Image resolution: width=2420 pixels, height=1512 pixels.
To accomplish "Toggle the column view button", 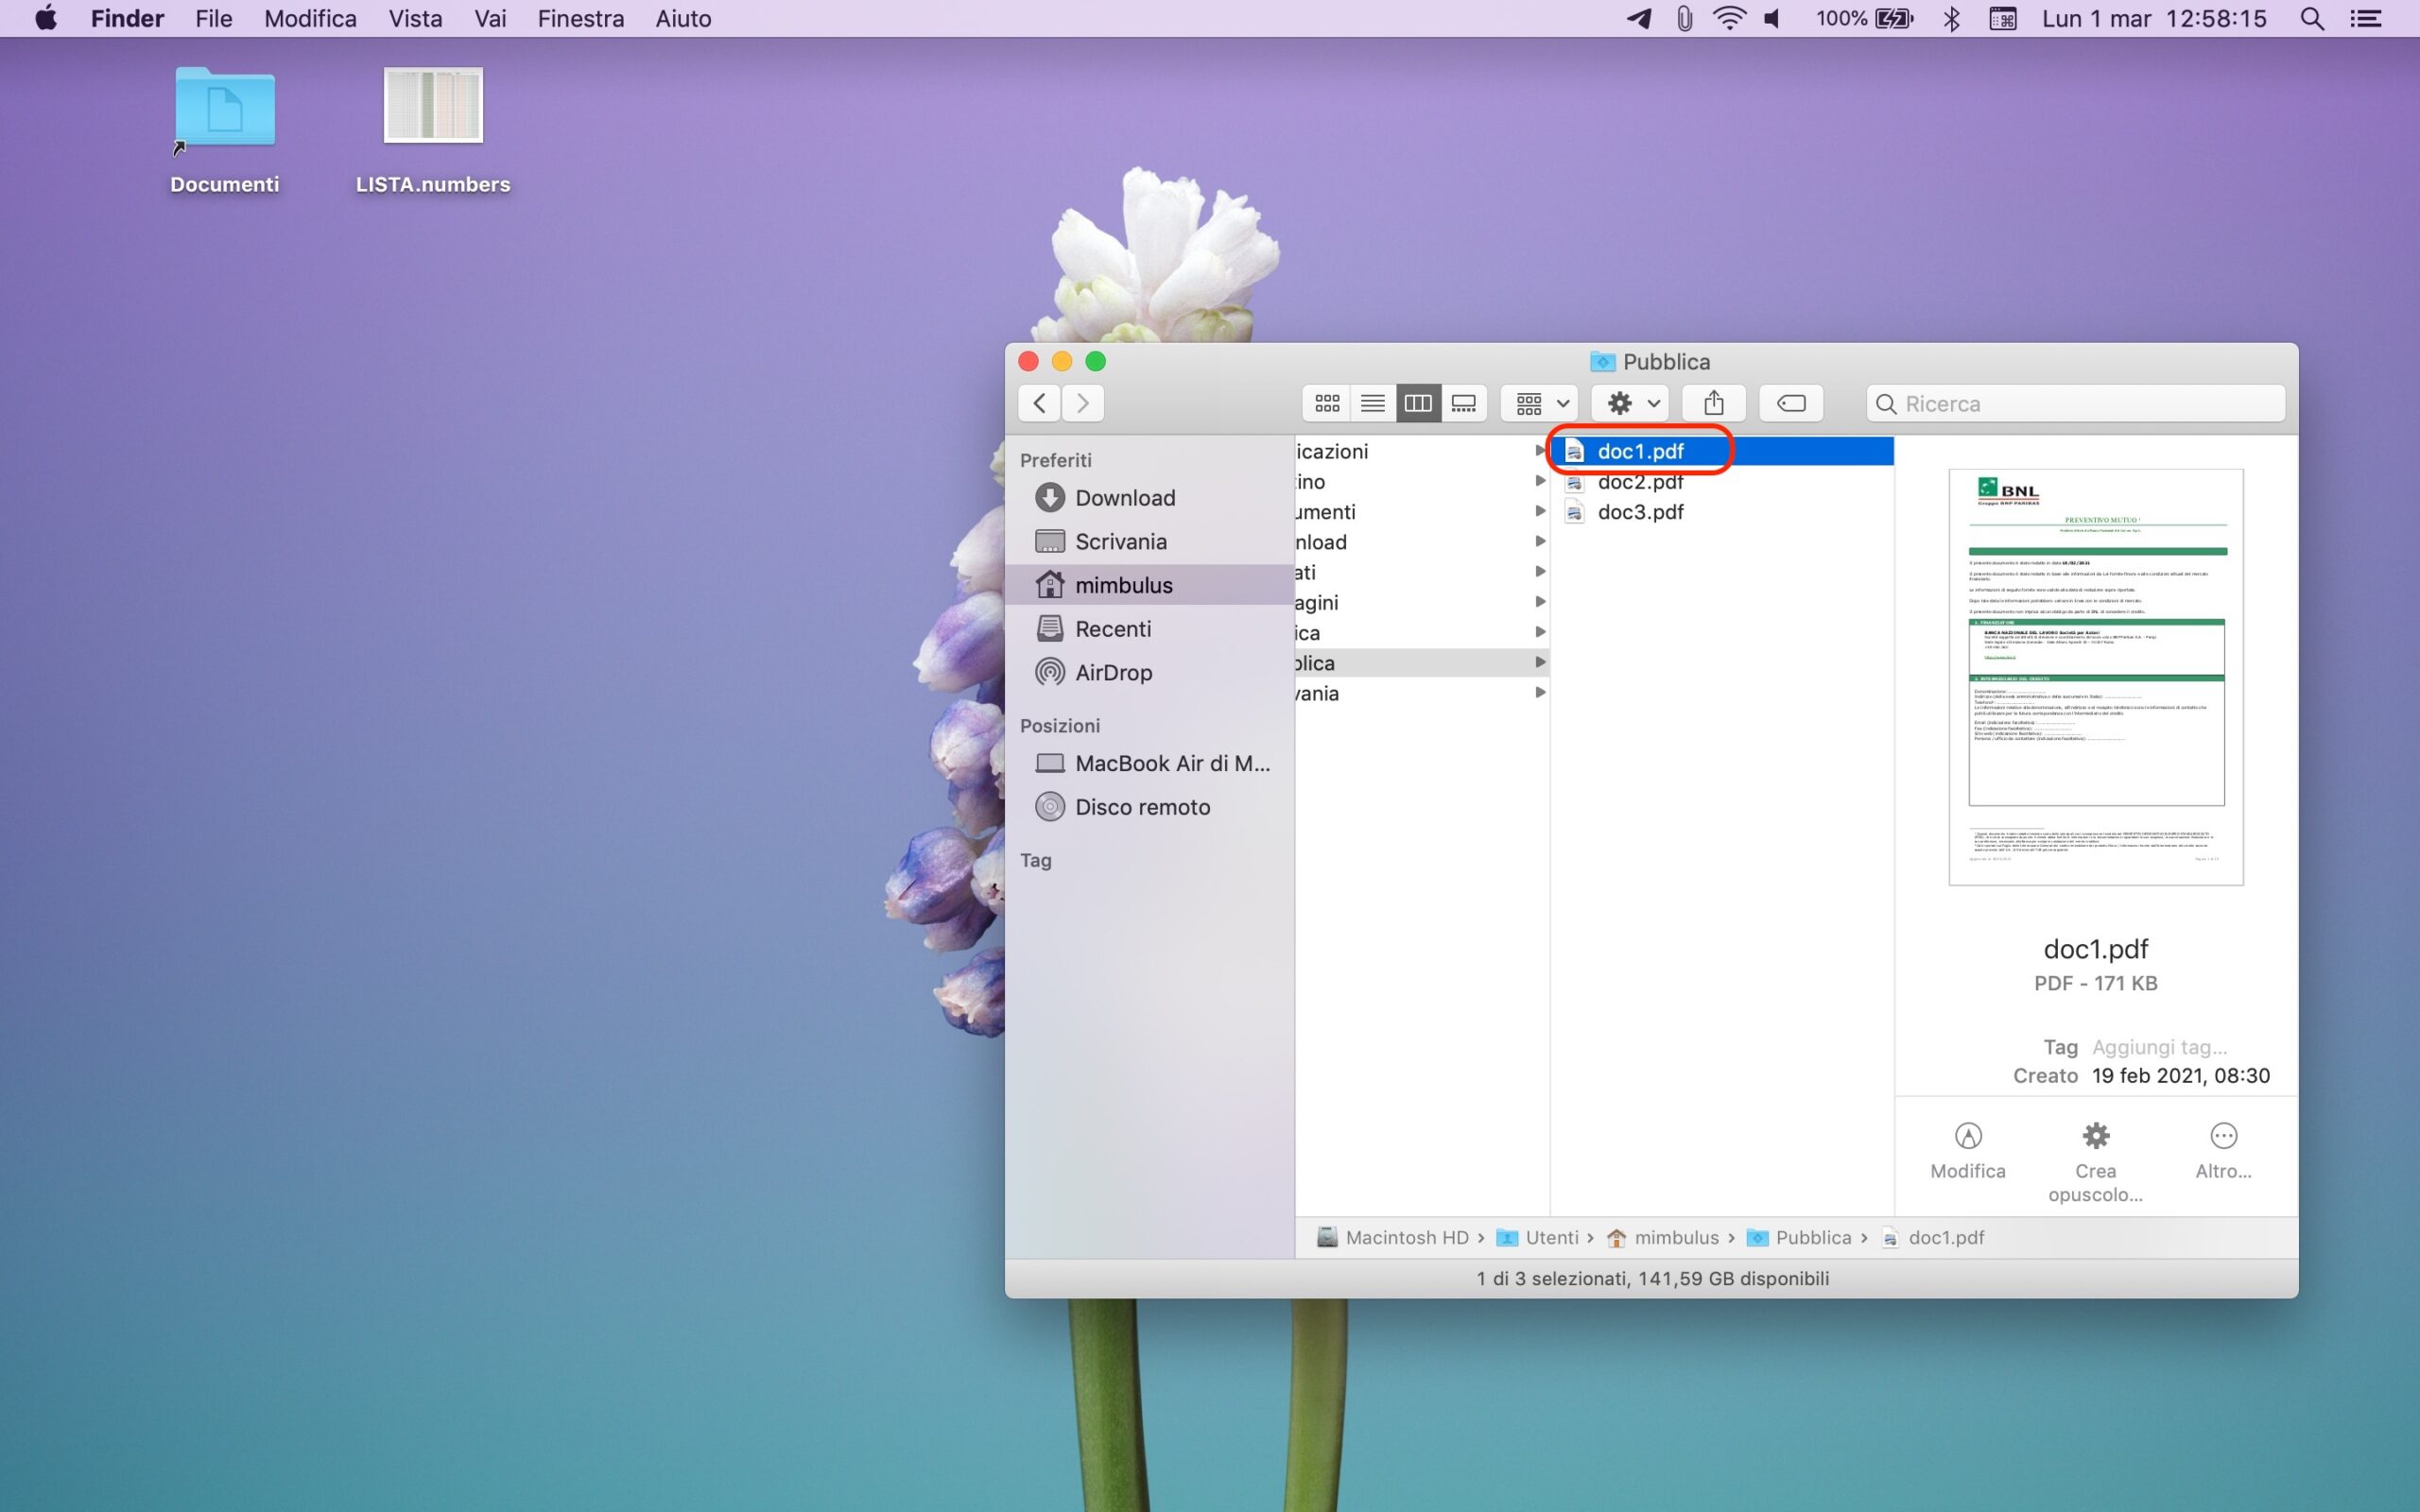I will [x=1418, y=403].
